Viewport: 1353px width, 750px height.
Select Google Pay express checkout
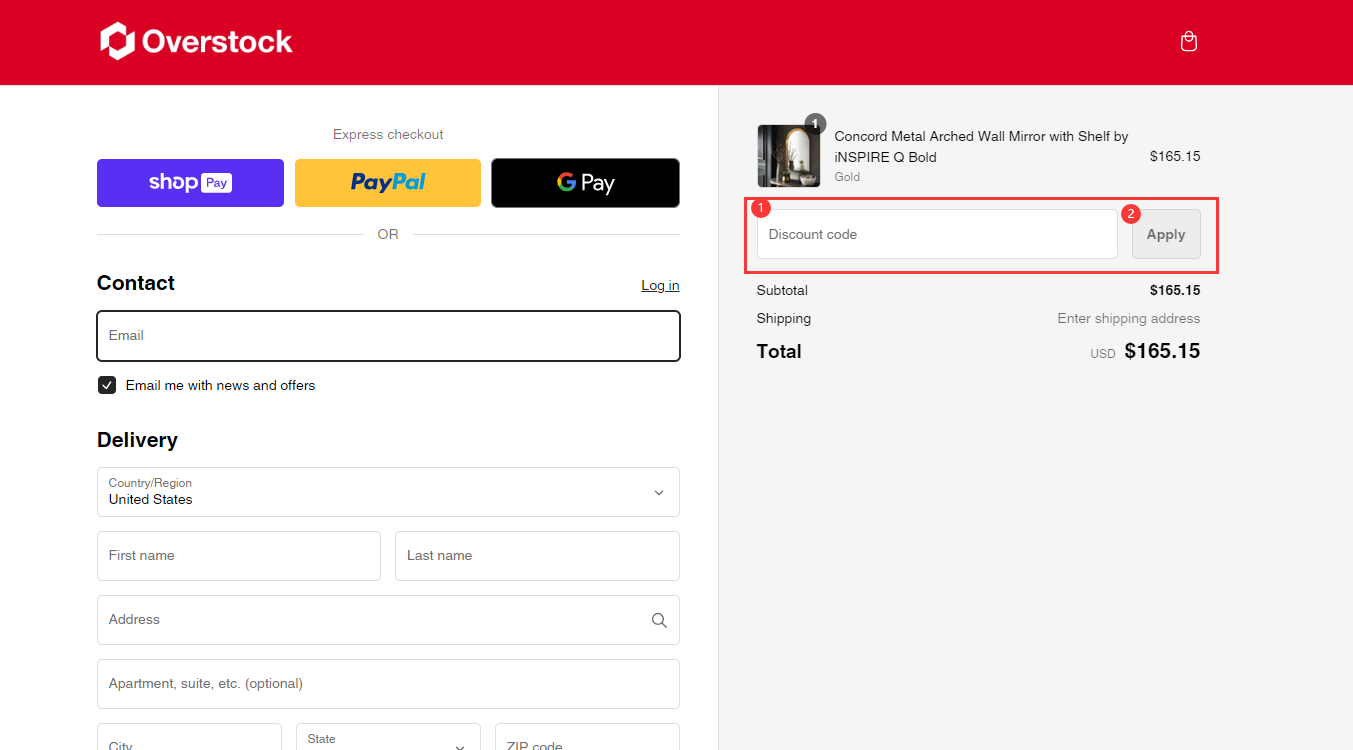click(585, 183)
